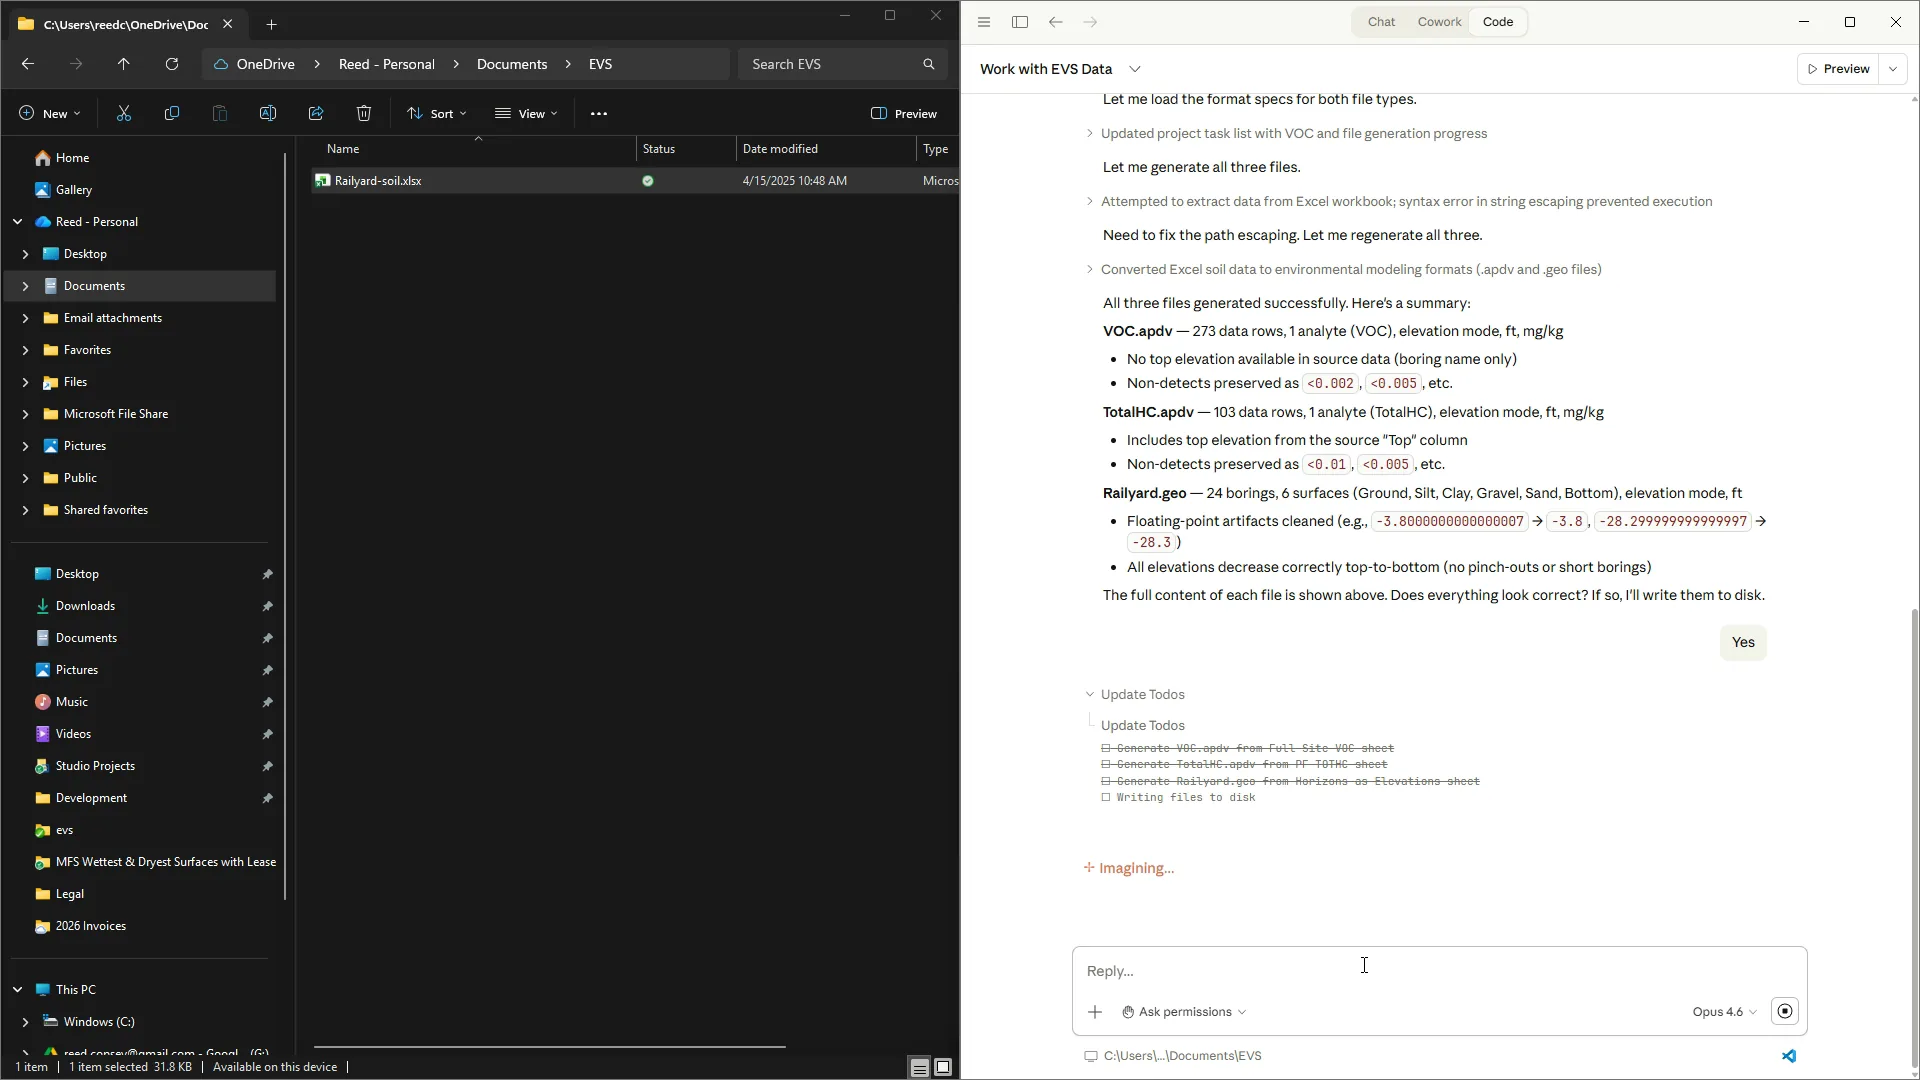Viewport: 1920px width, 1080px height.
Task: Open the hamburger menu in Claude window
Action: click(984, 22)
